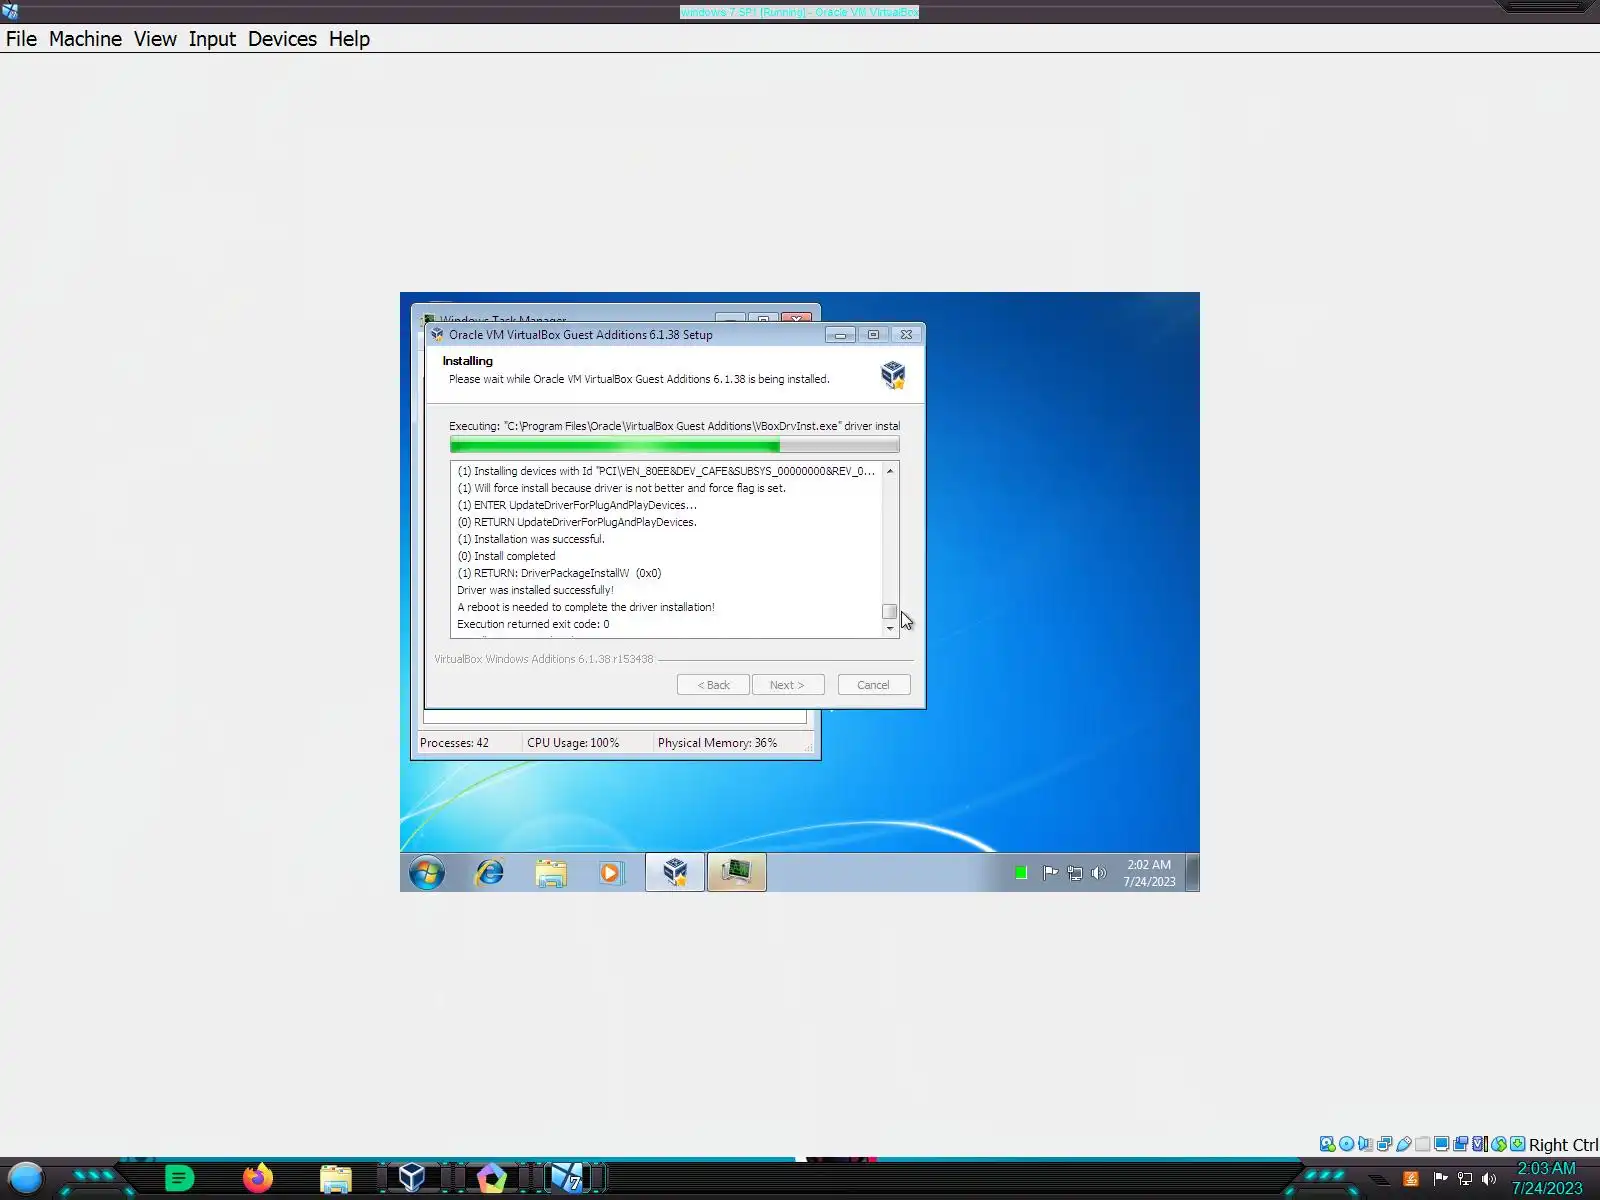Viewport: 1600px width, 1200px height.
Task: Click the mouse integration status icon
Action: click(x=1498, y=1144)
